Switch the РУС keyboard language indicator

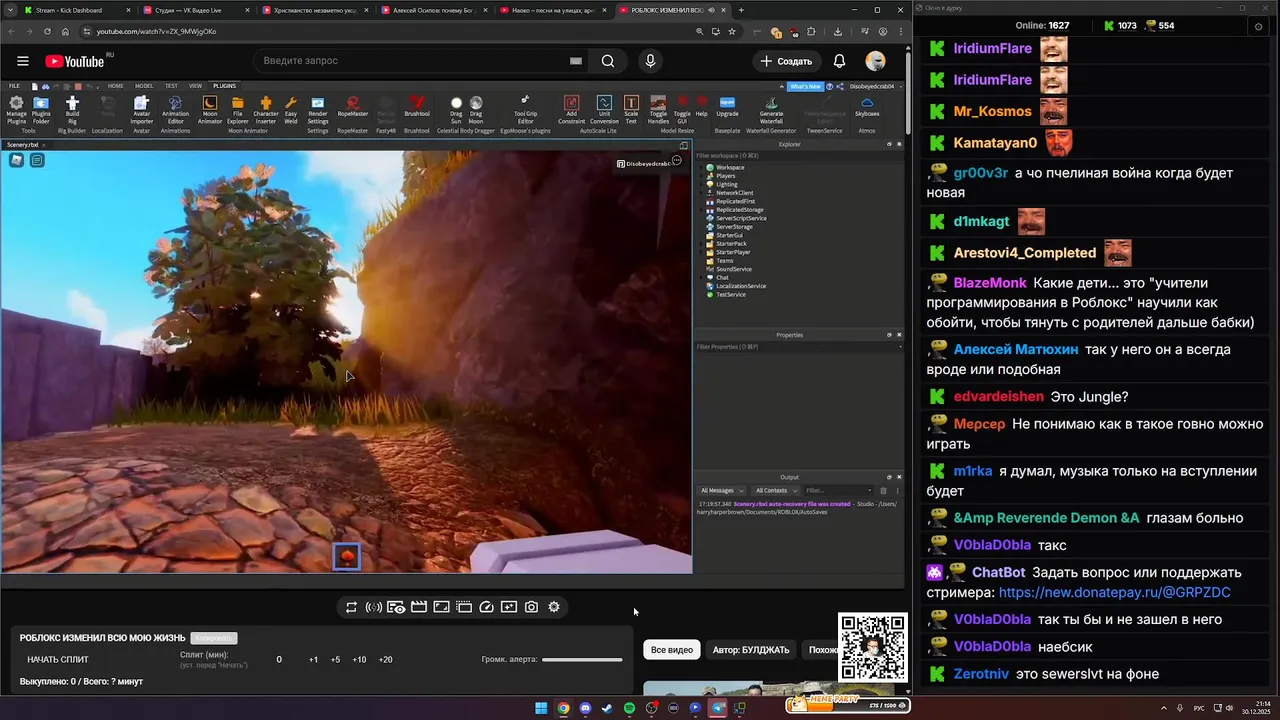click(x=1199, y=708)
